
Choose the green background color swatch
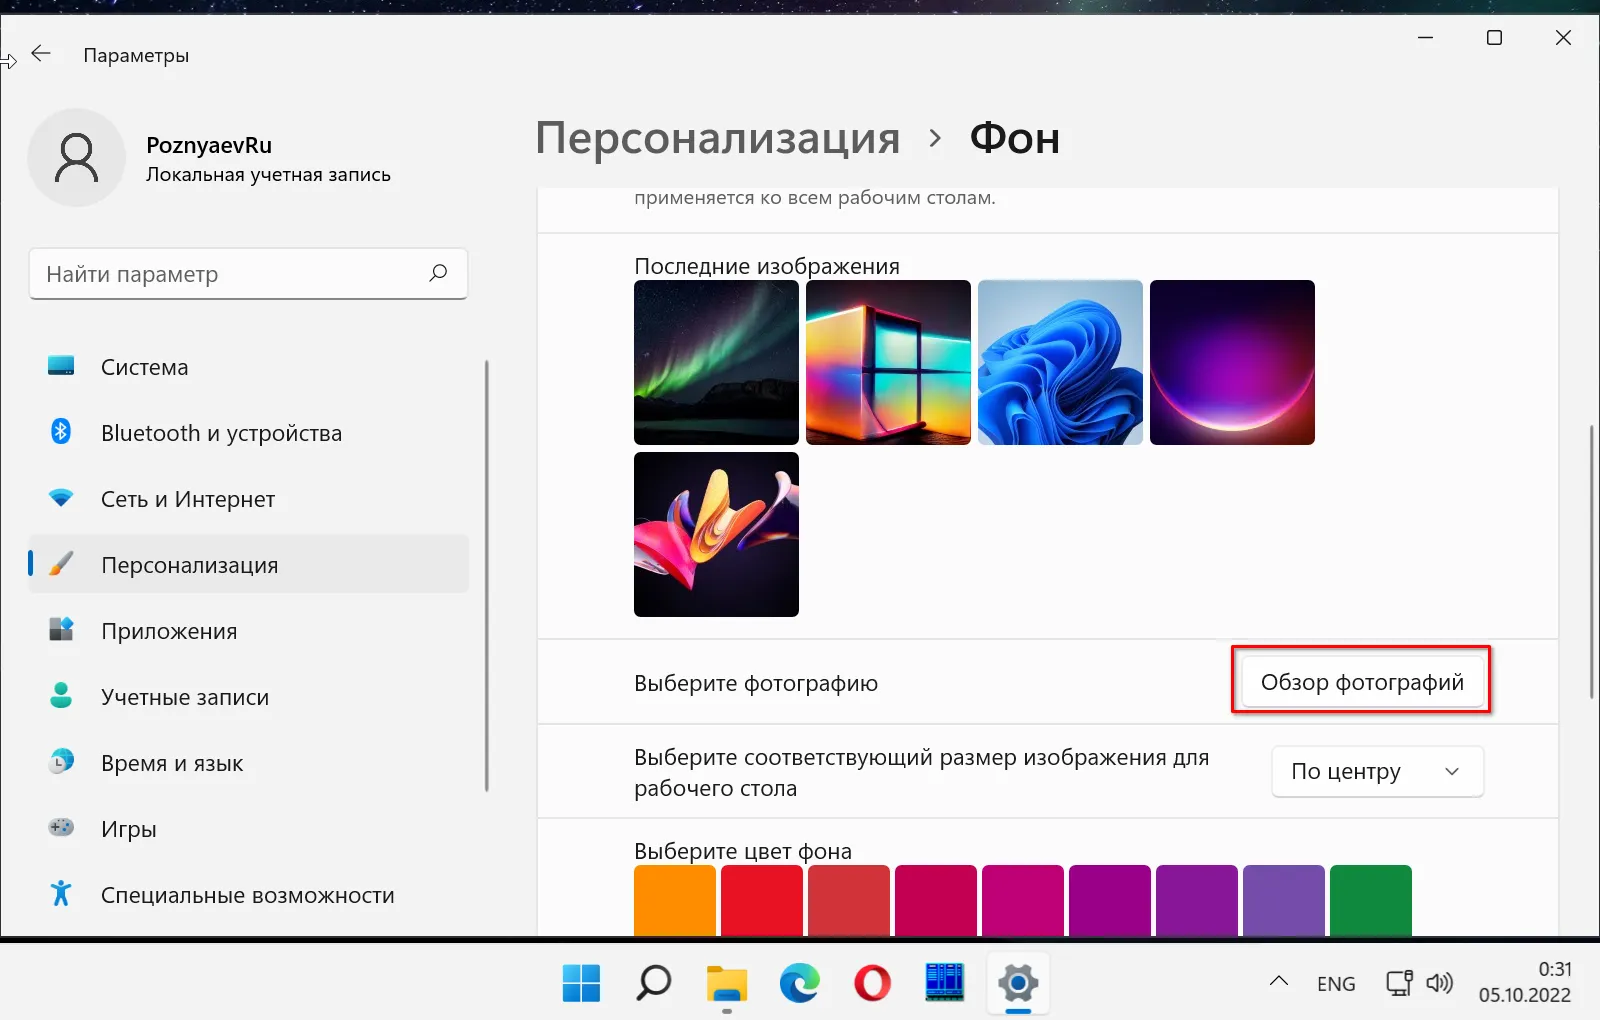point(1370,900)
